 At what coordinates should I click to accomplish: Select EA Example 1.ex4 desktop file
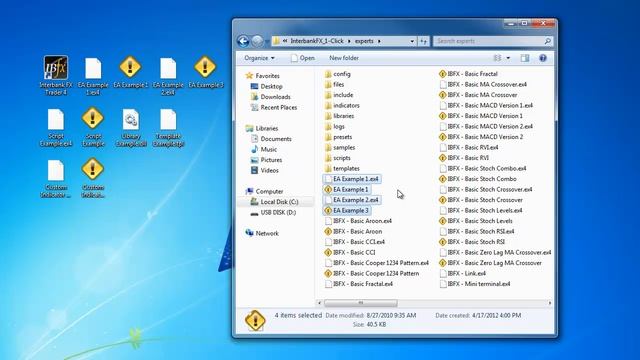point(93,76)
